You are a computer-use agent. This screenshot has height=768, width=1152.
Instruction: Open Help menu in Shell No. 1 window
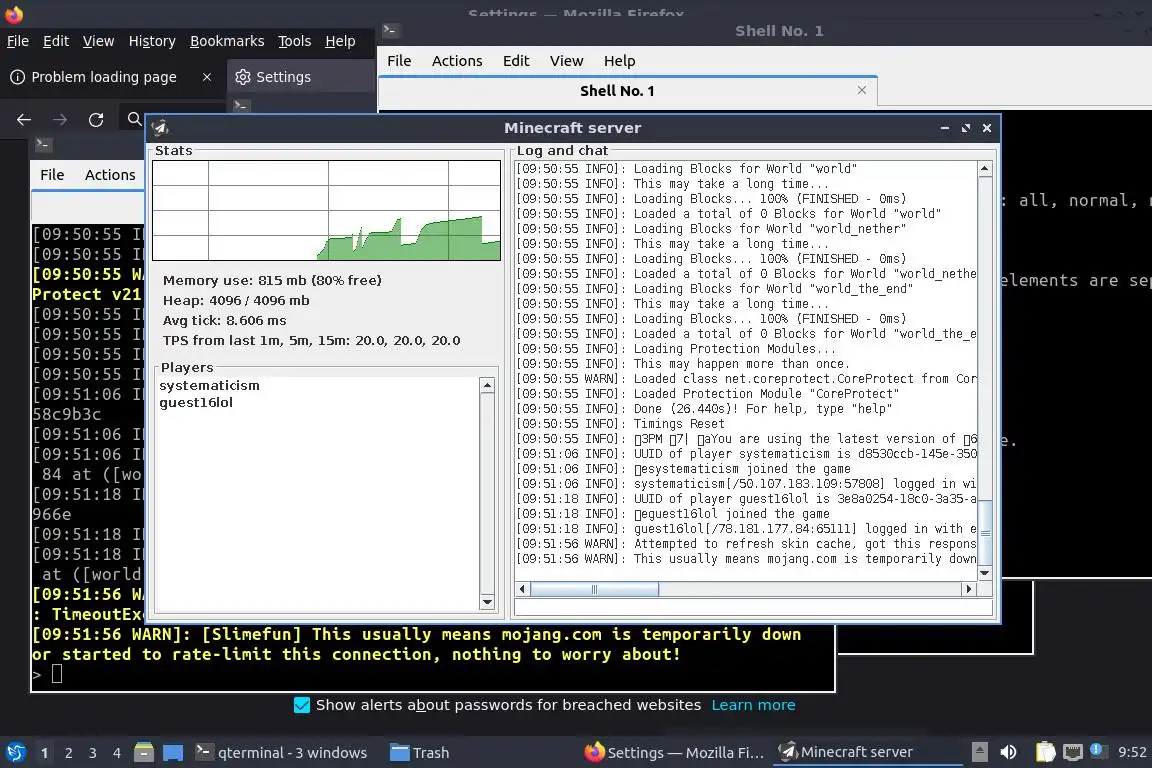(619, 61)
